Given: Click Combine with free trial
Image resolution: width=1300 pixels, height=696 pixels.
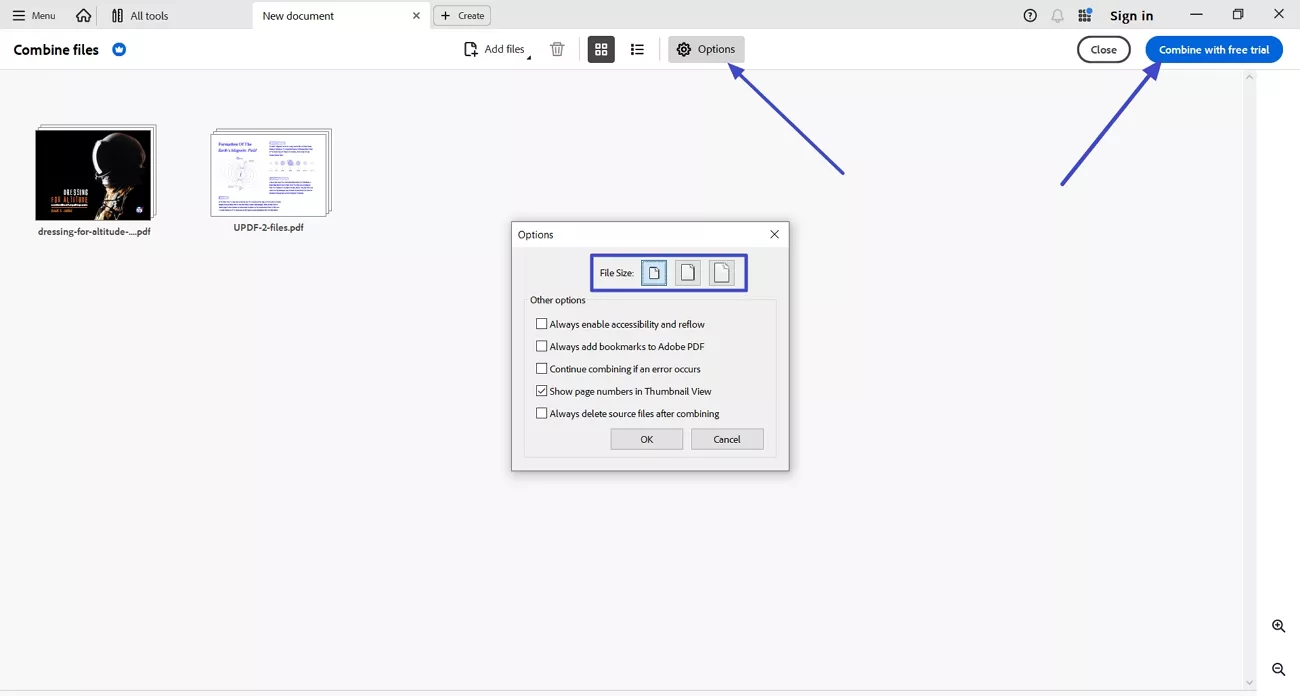Looking at the screenshot, I should (x=1213, y=48).
